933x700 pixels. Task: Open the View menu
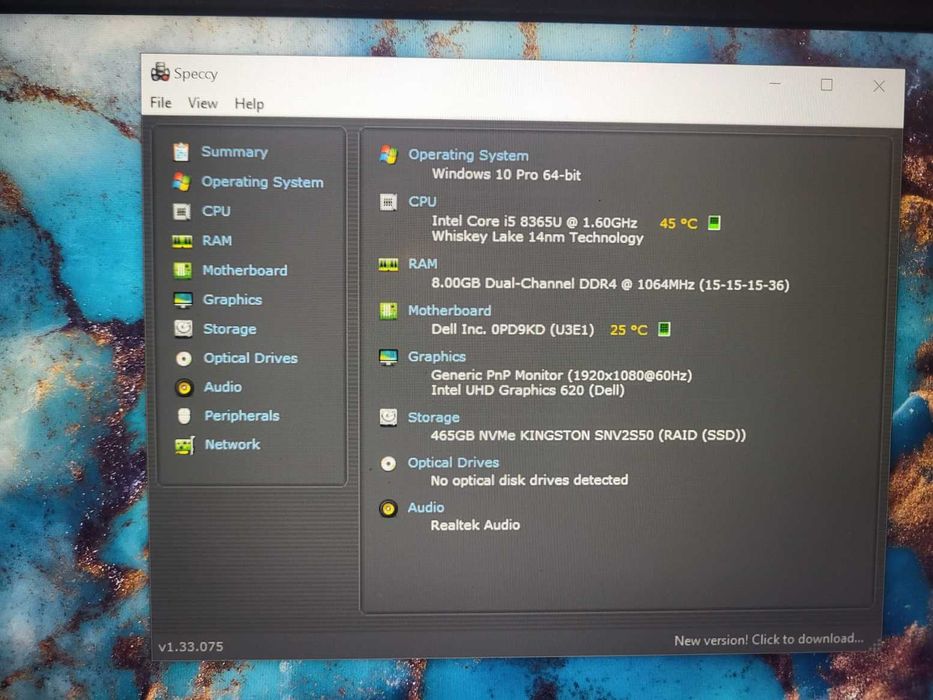coord(203,103)
